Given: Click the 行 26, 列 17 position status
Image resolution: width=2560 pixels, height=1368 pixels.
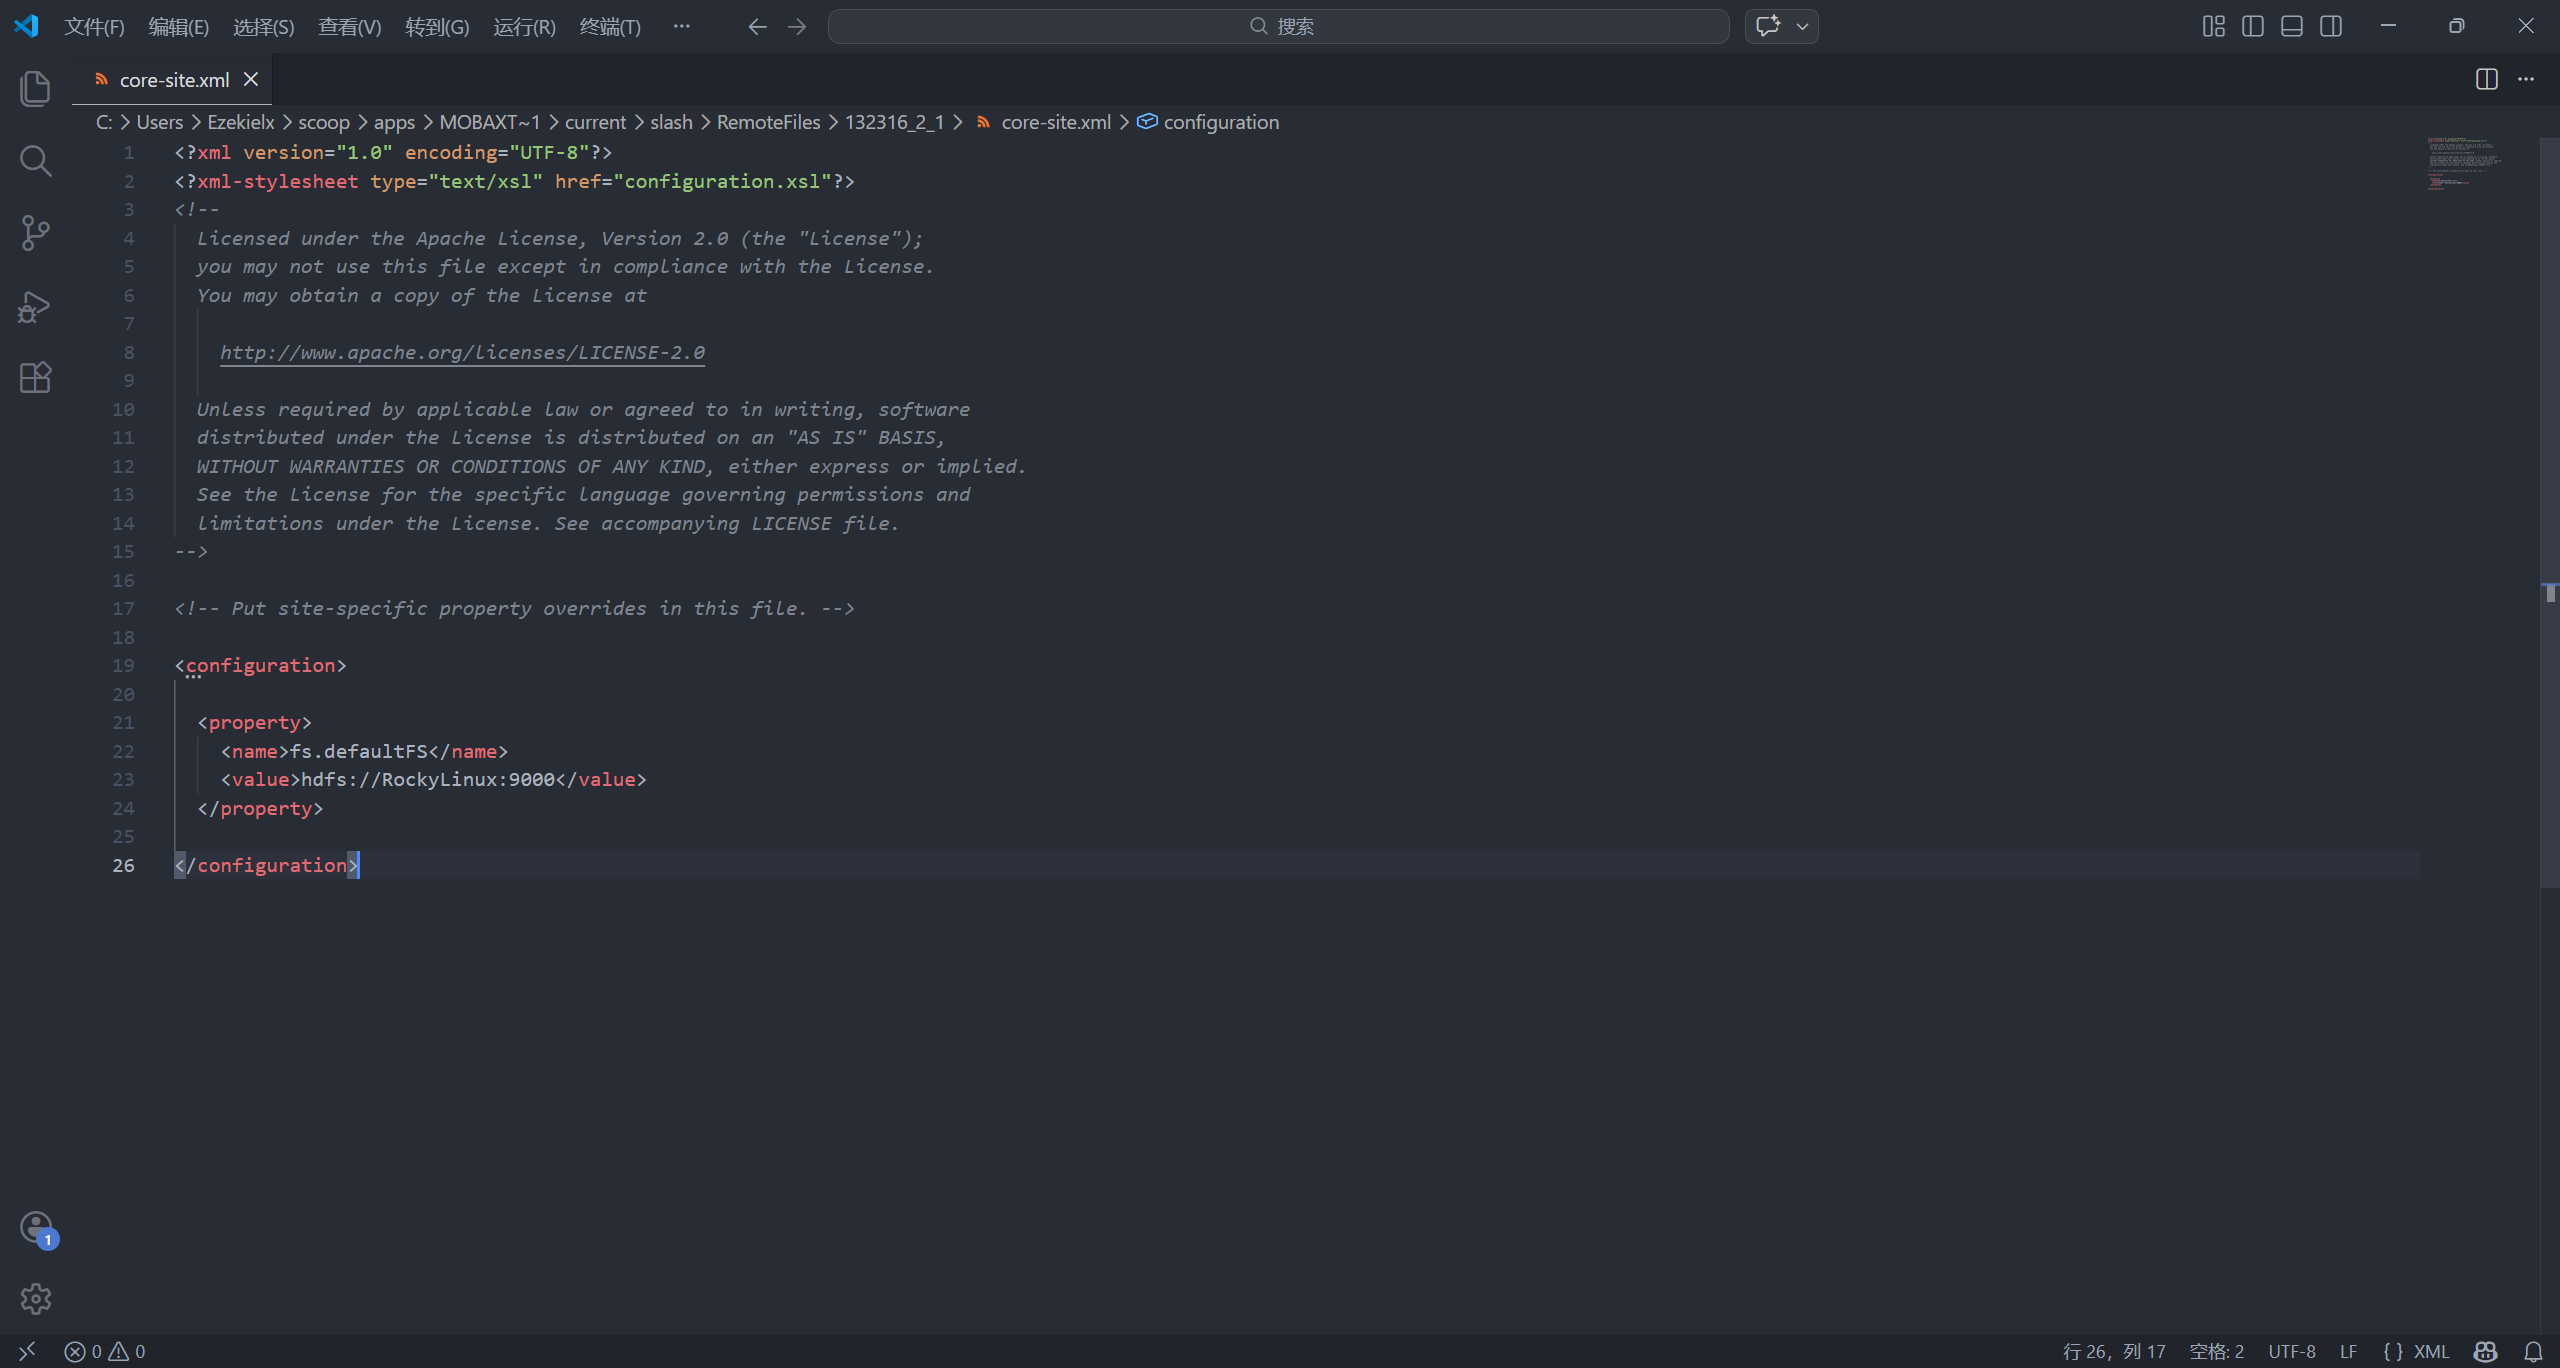Looking at the screenshot, I should pos(2114,1352).
